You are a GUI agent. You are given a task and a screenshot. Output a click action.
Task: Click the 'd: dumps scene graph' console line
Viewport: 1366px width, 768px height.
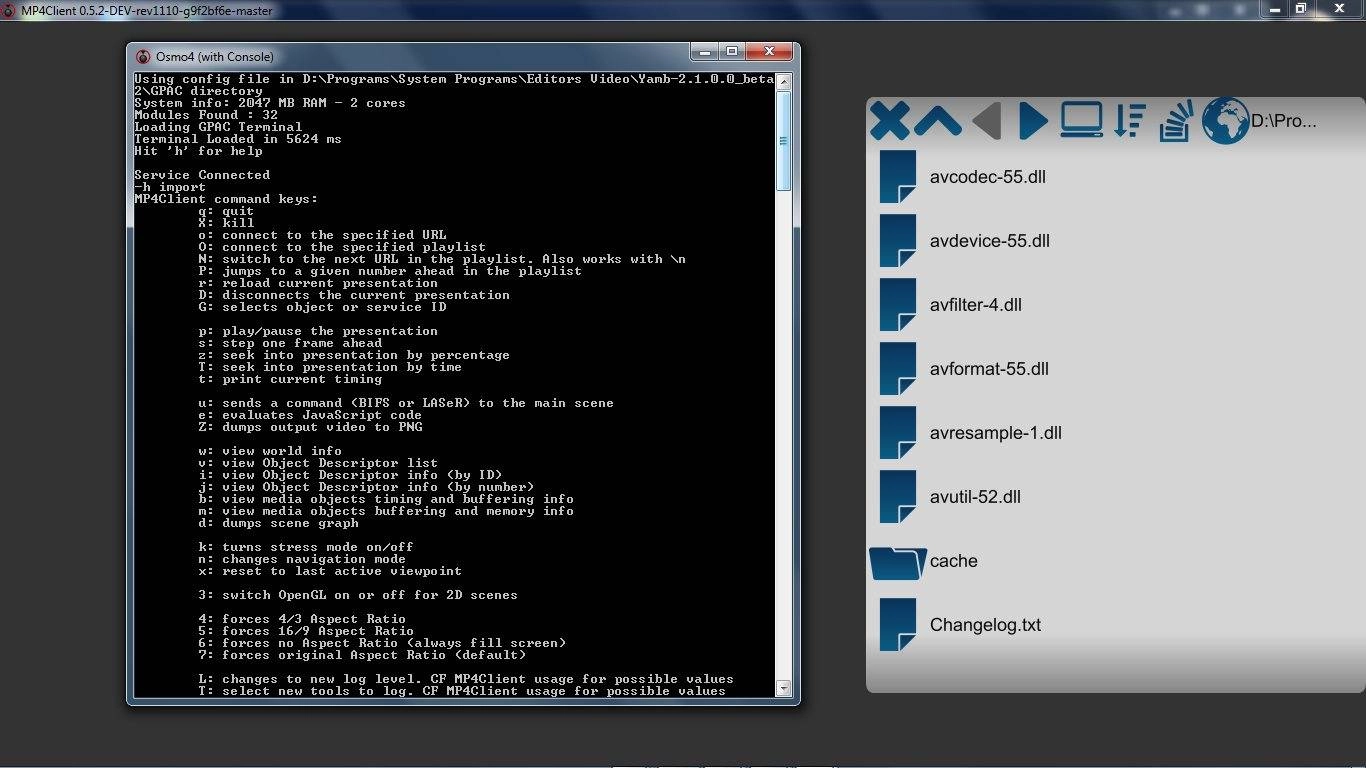tap(278, 523)
